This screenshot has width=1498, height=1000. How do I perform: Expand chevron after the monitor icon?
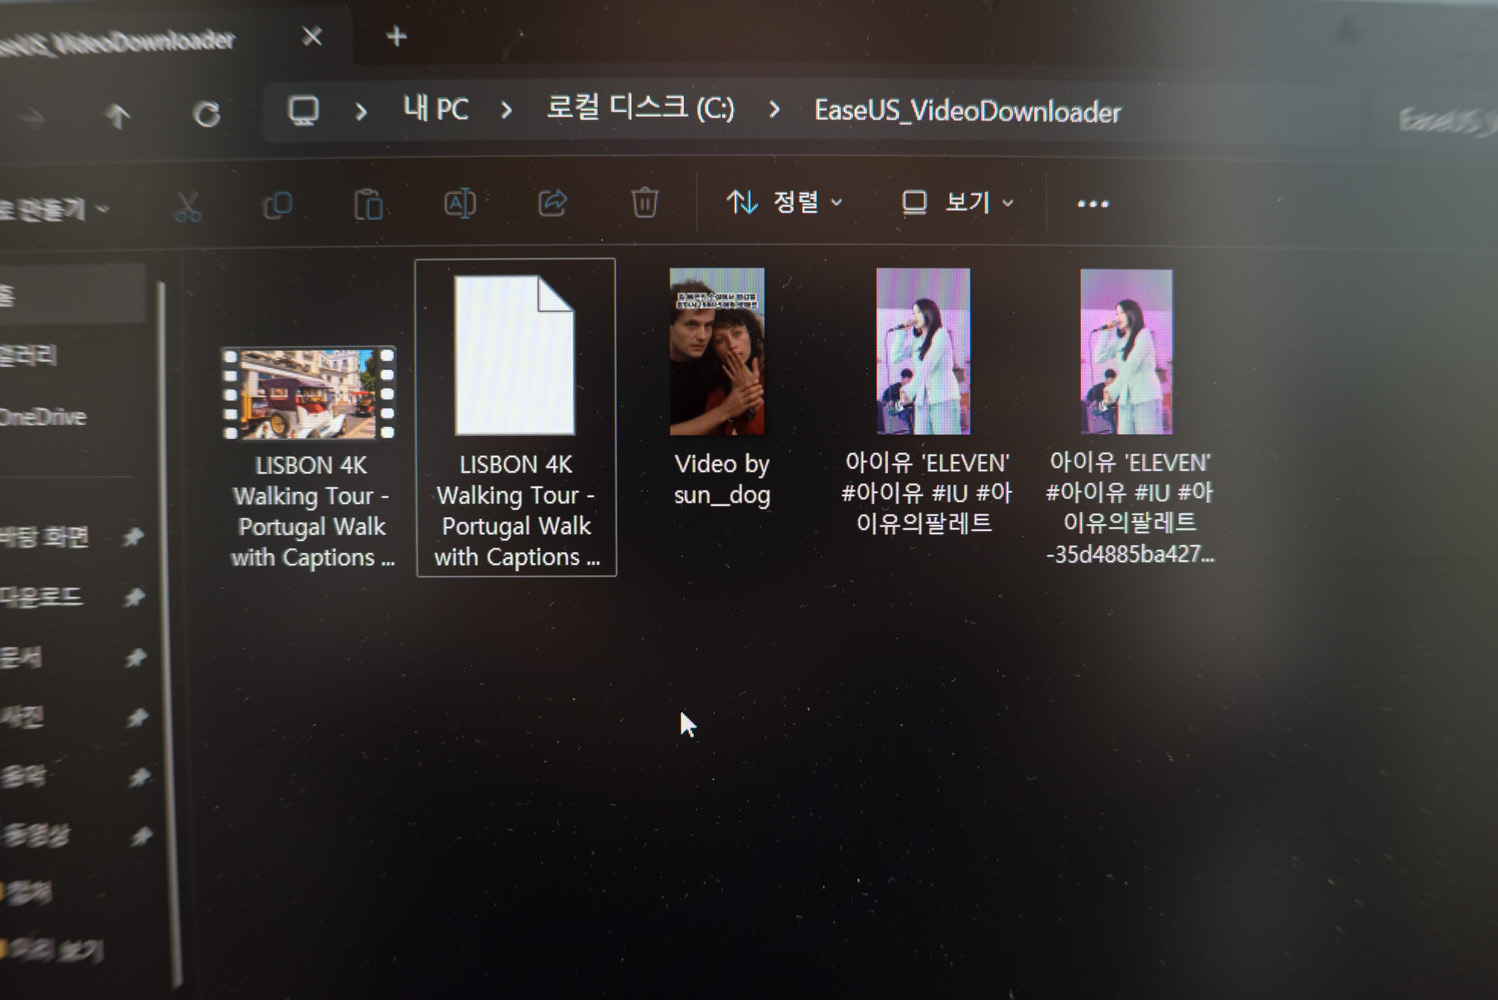click(x=361, y=111)
